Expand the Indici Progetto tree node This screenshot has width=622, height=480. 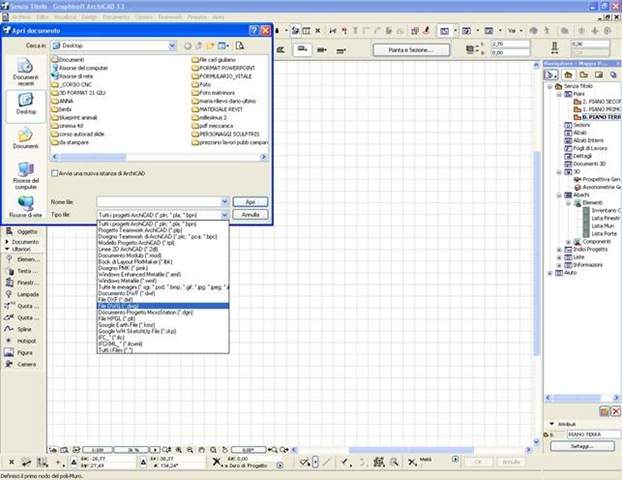click(559, 250)
